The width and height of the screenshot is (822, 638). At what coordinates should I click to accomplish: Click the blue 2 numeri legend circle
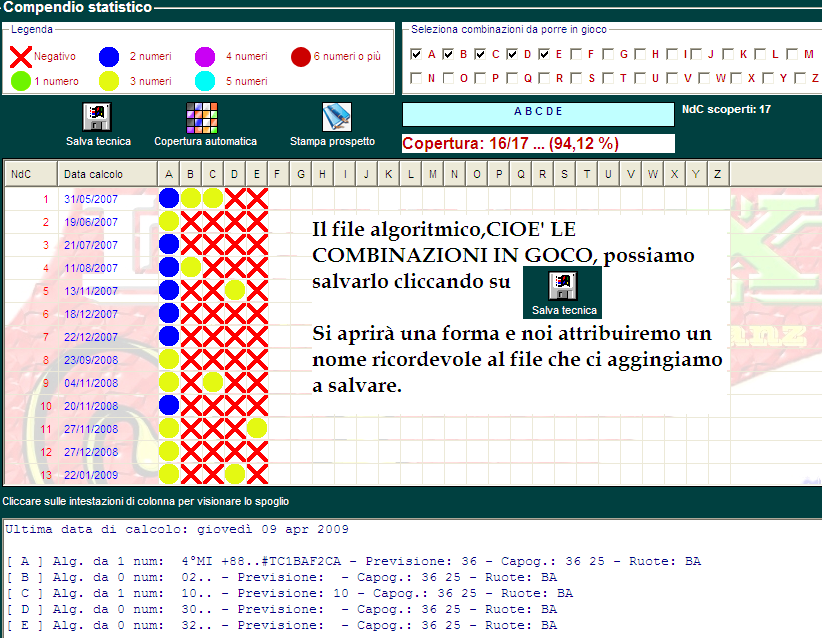pos(109,57)
